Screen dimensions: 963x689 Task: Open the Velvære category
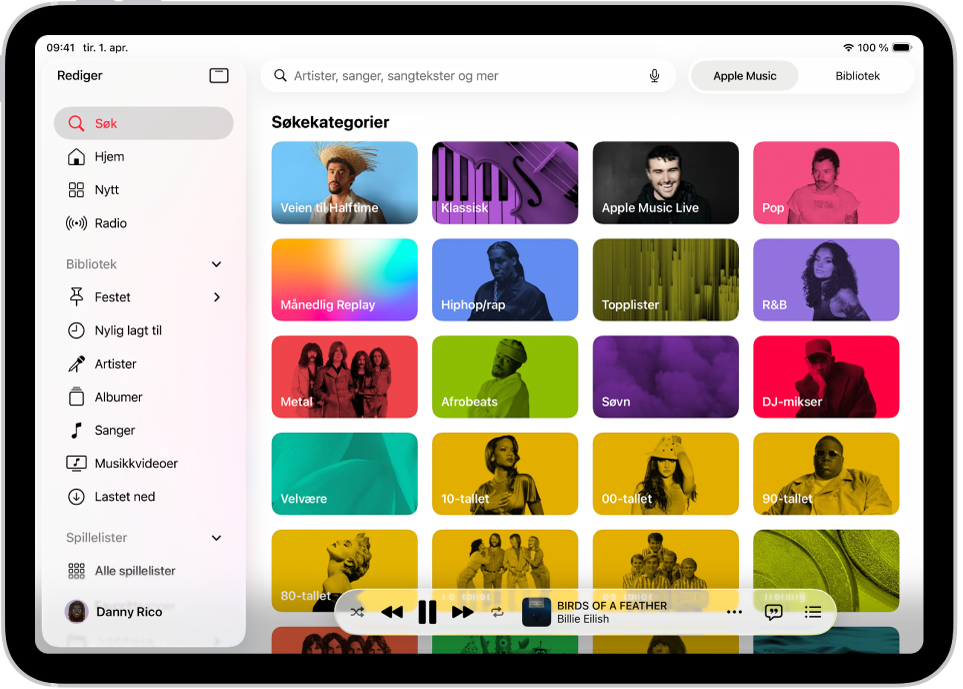point(345,474)
